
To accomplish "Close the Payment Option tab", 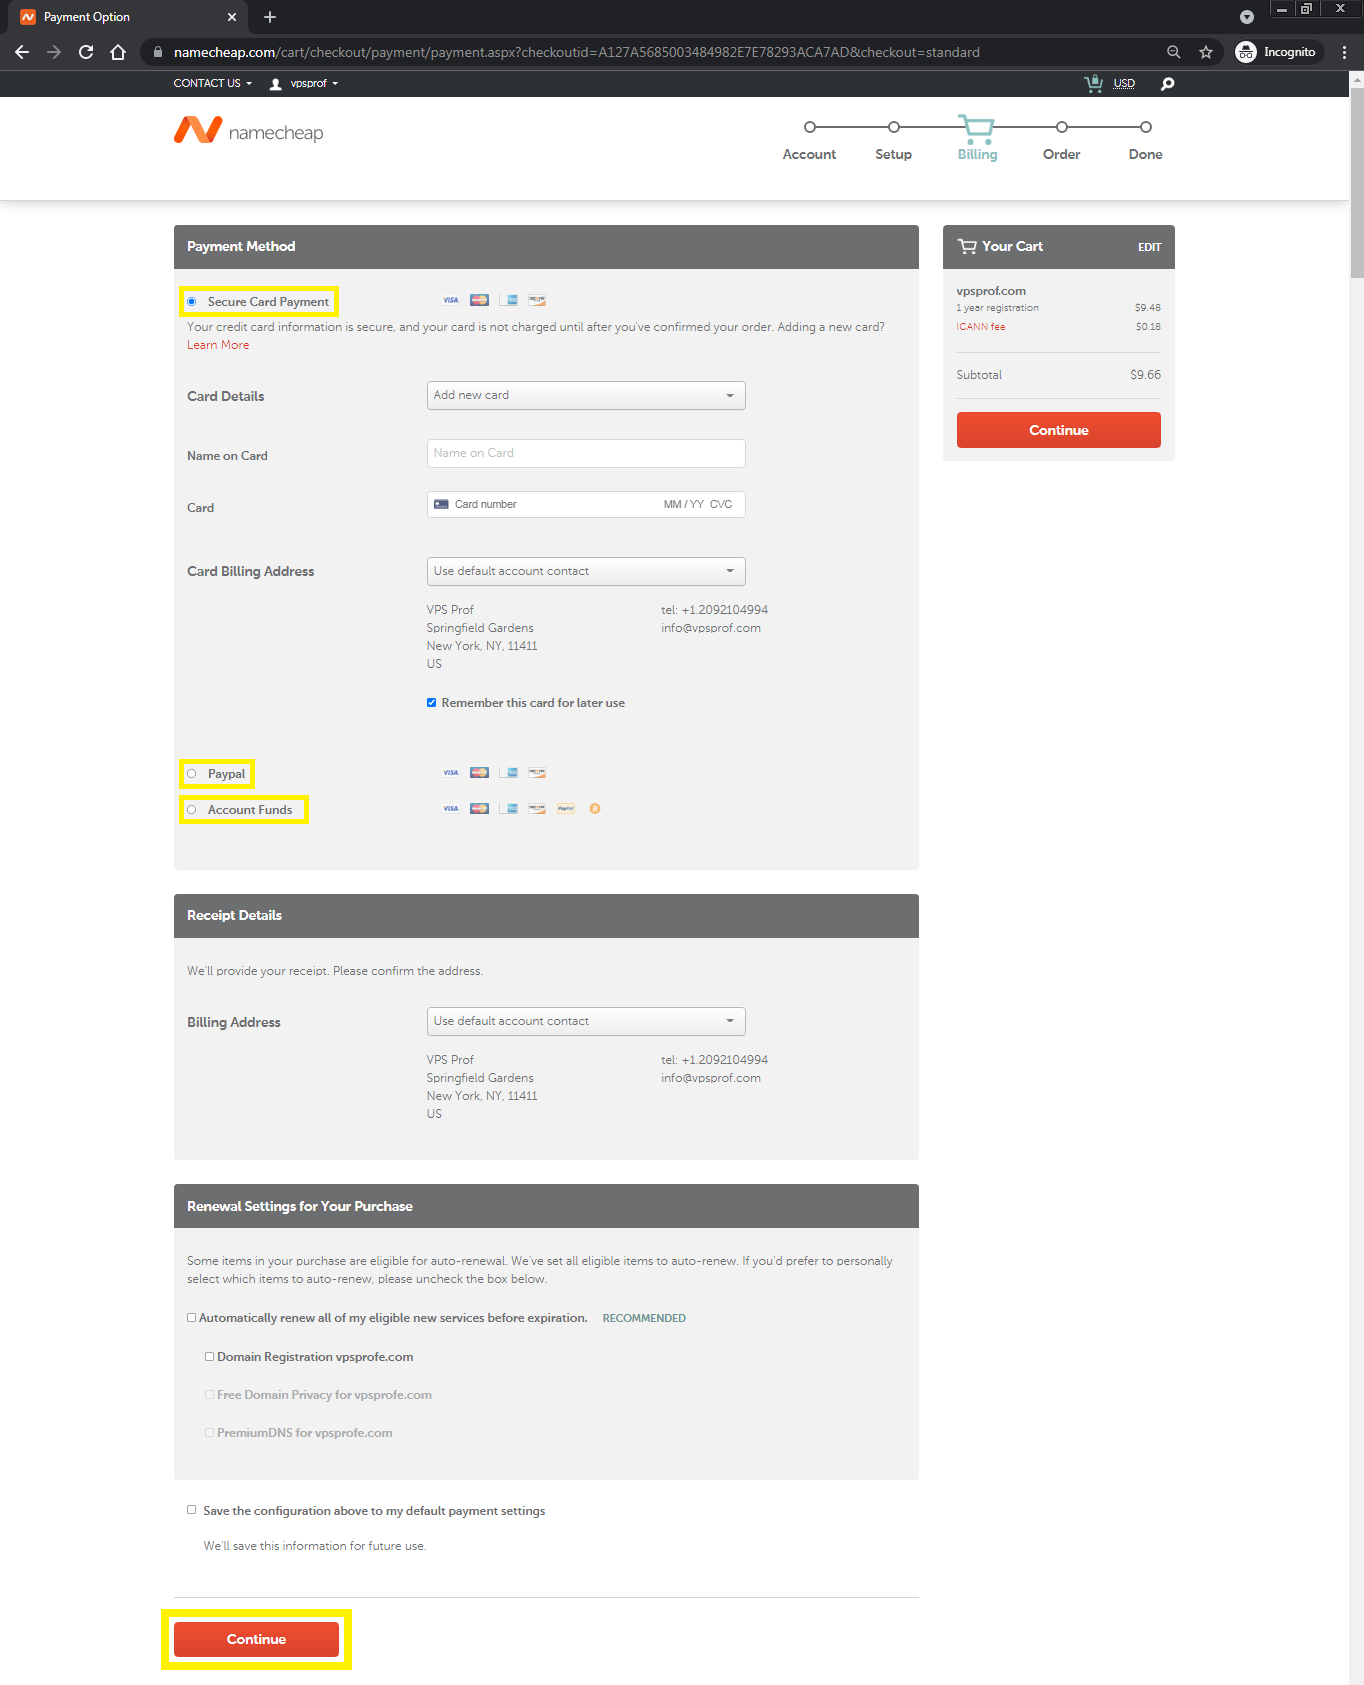I will 232,17.
